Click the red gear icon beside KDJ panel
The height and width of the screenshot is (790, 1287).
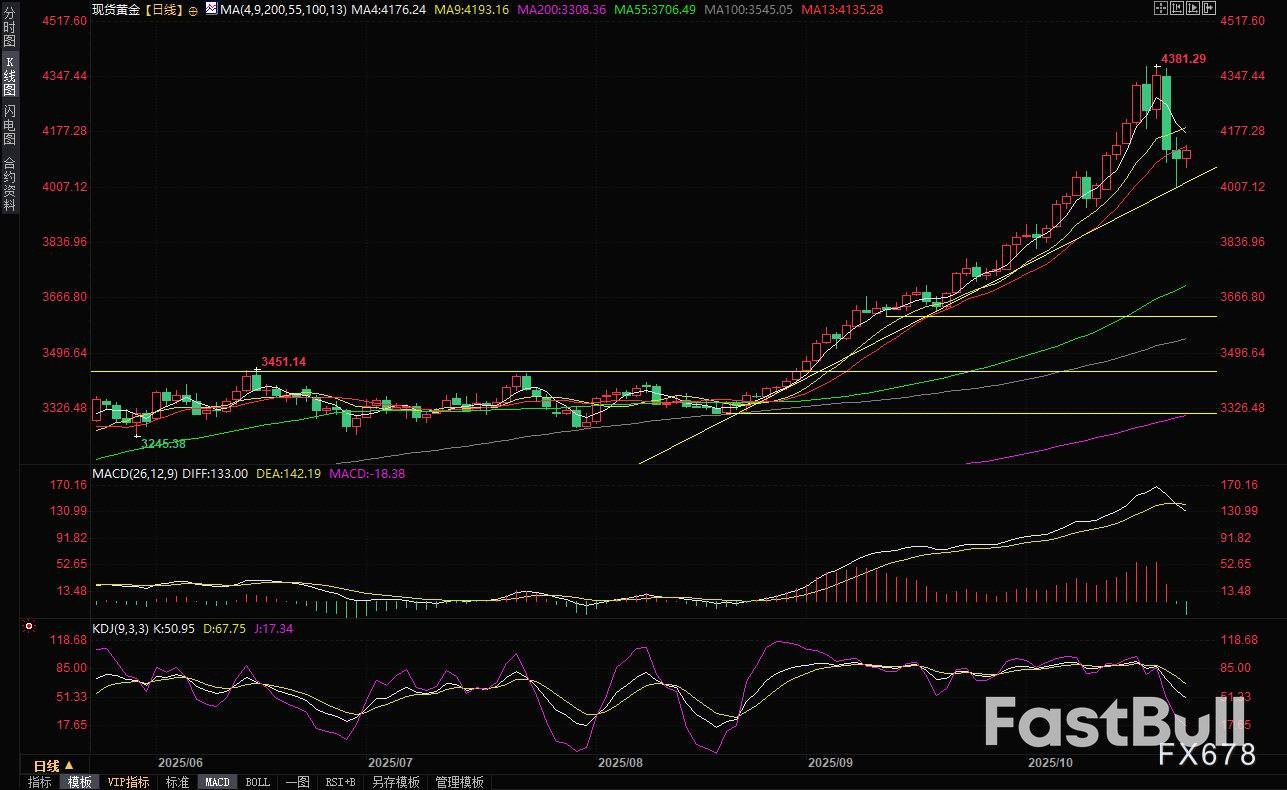(28, 627)
